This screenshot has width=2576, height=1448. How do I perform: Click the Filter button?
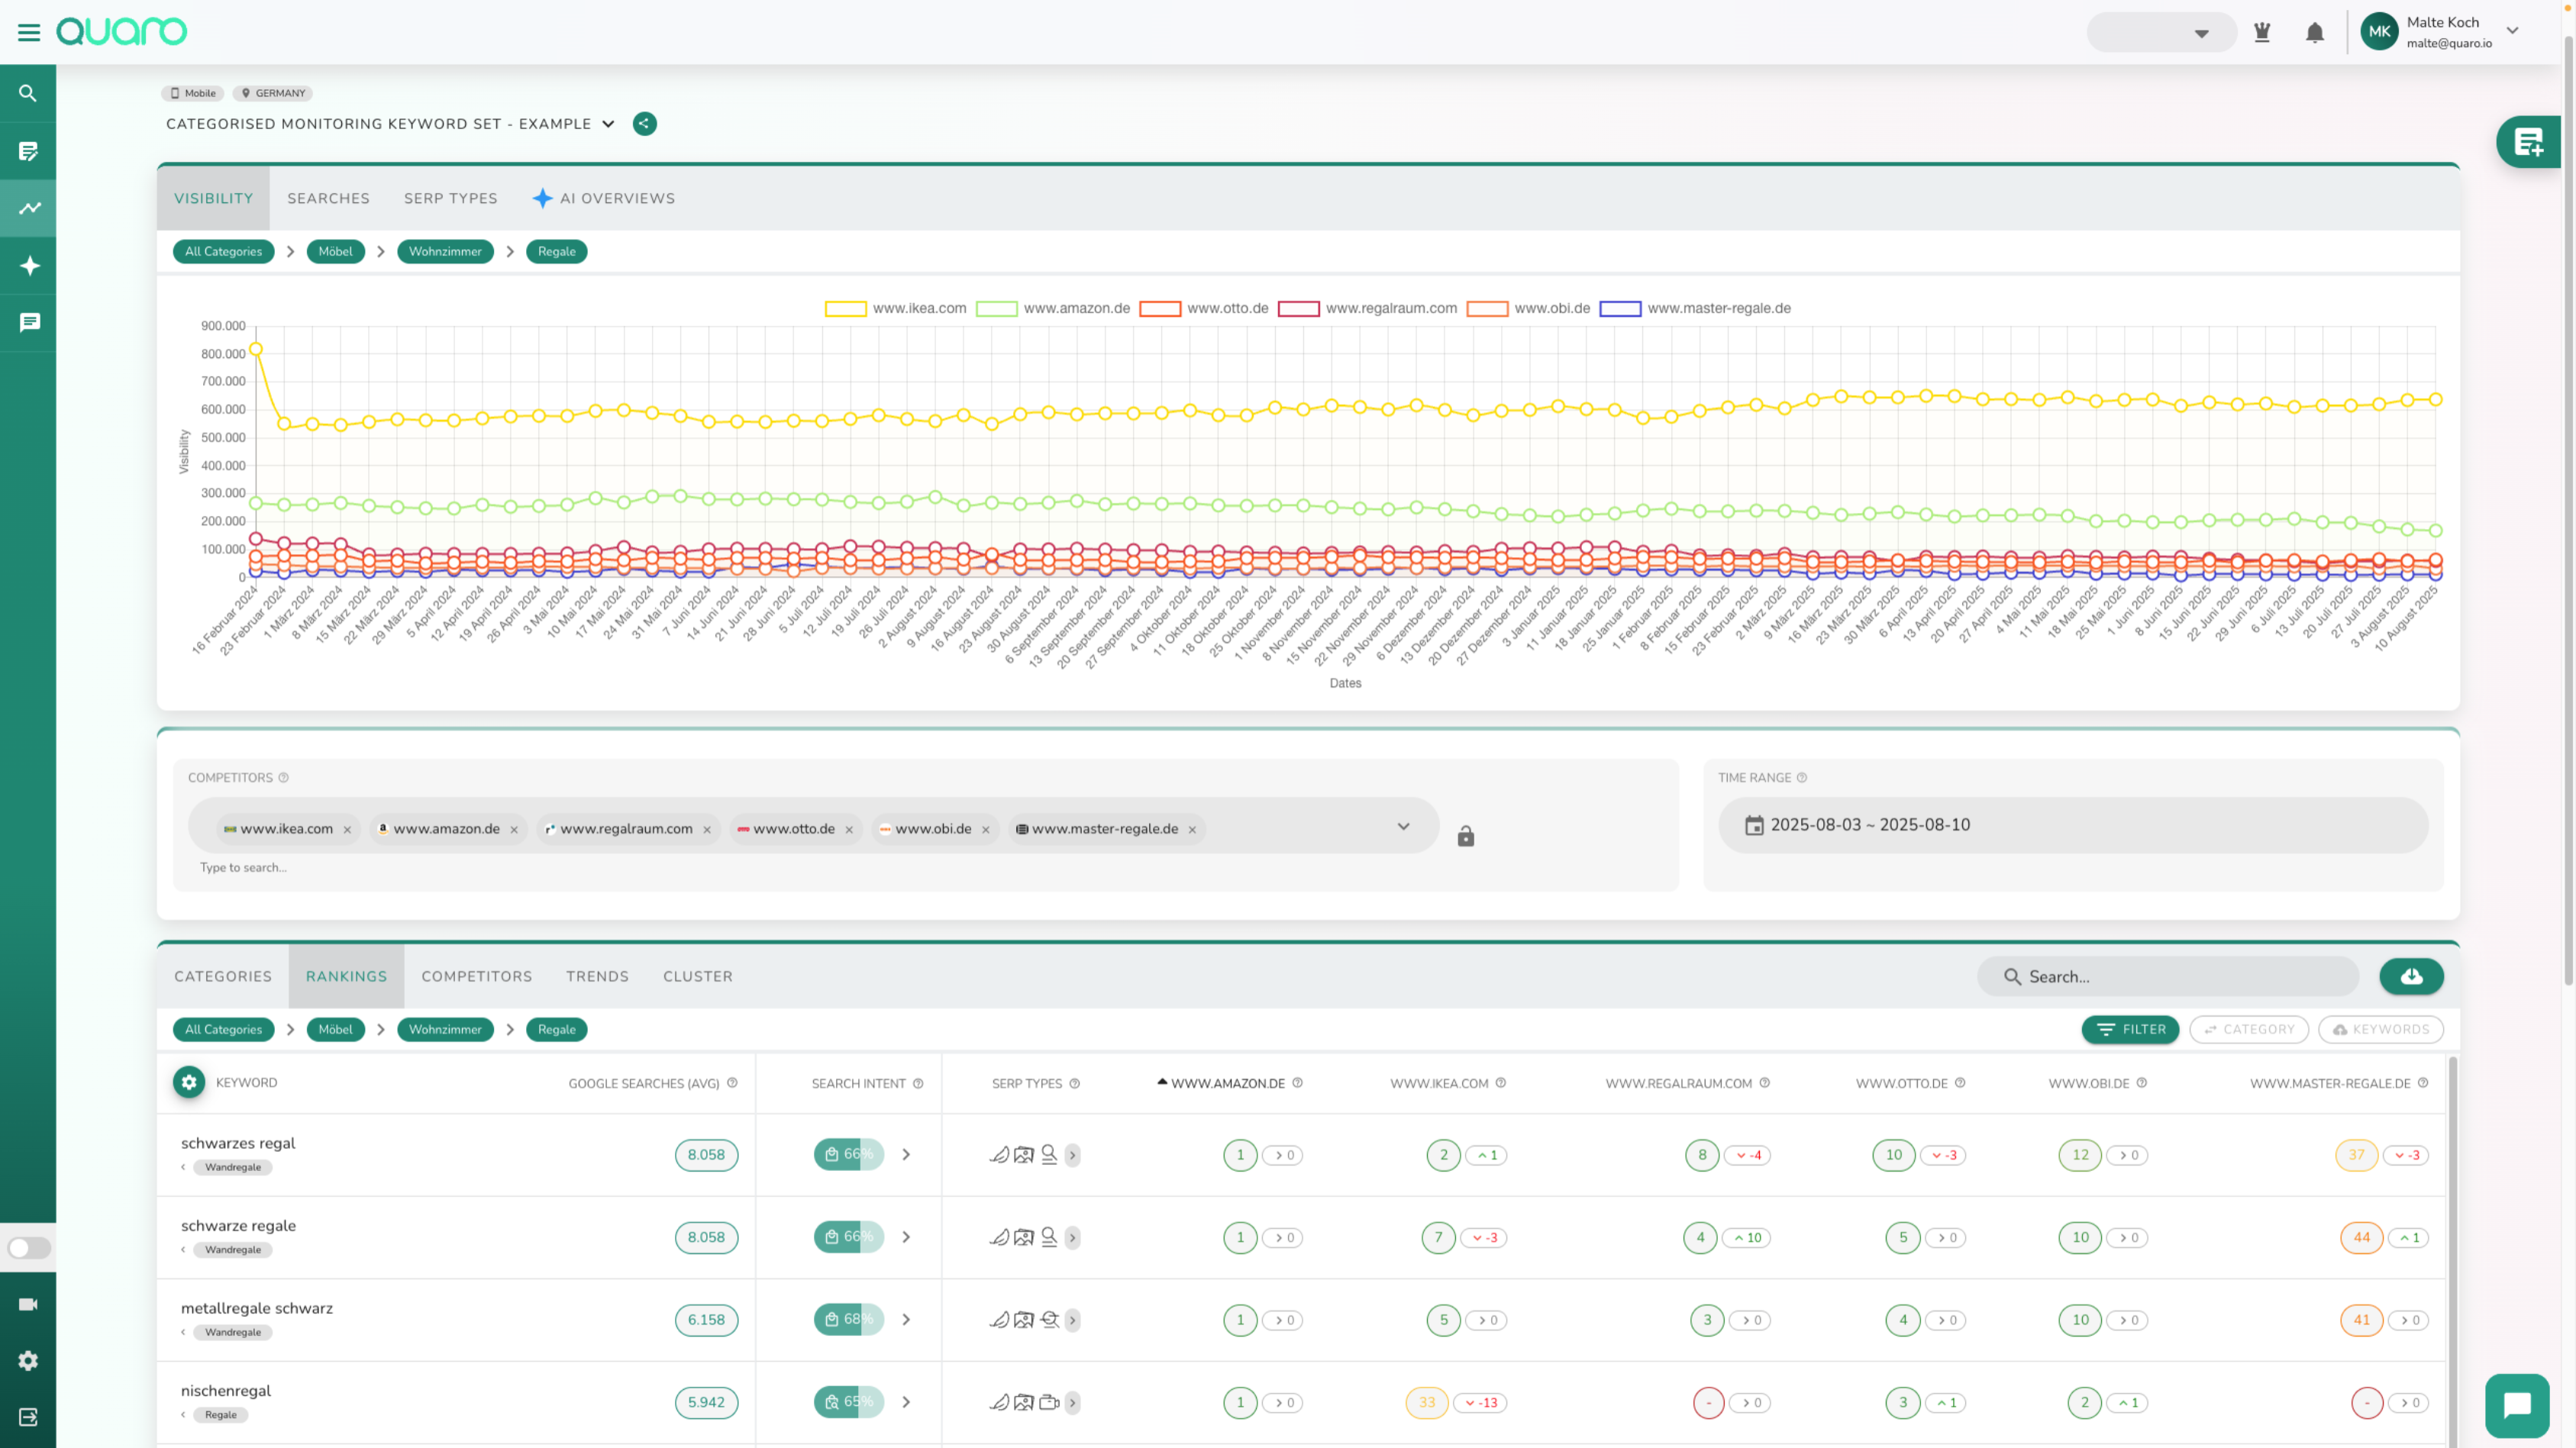coord(2130,1029)
